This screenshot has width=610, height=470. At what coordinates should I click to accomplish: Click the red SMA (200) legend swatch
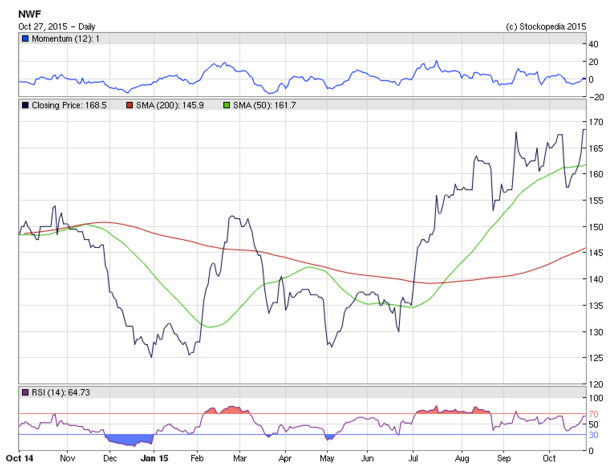tap(130, 105)
